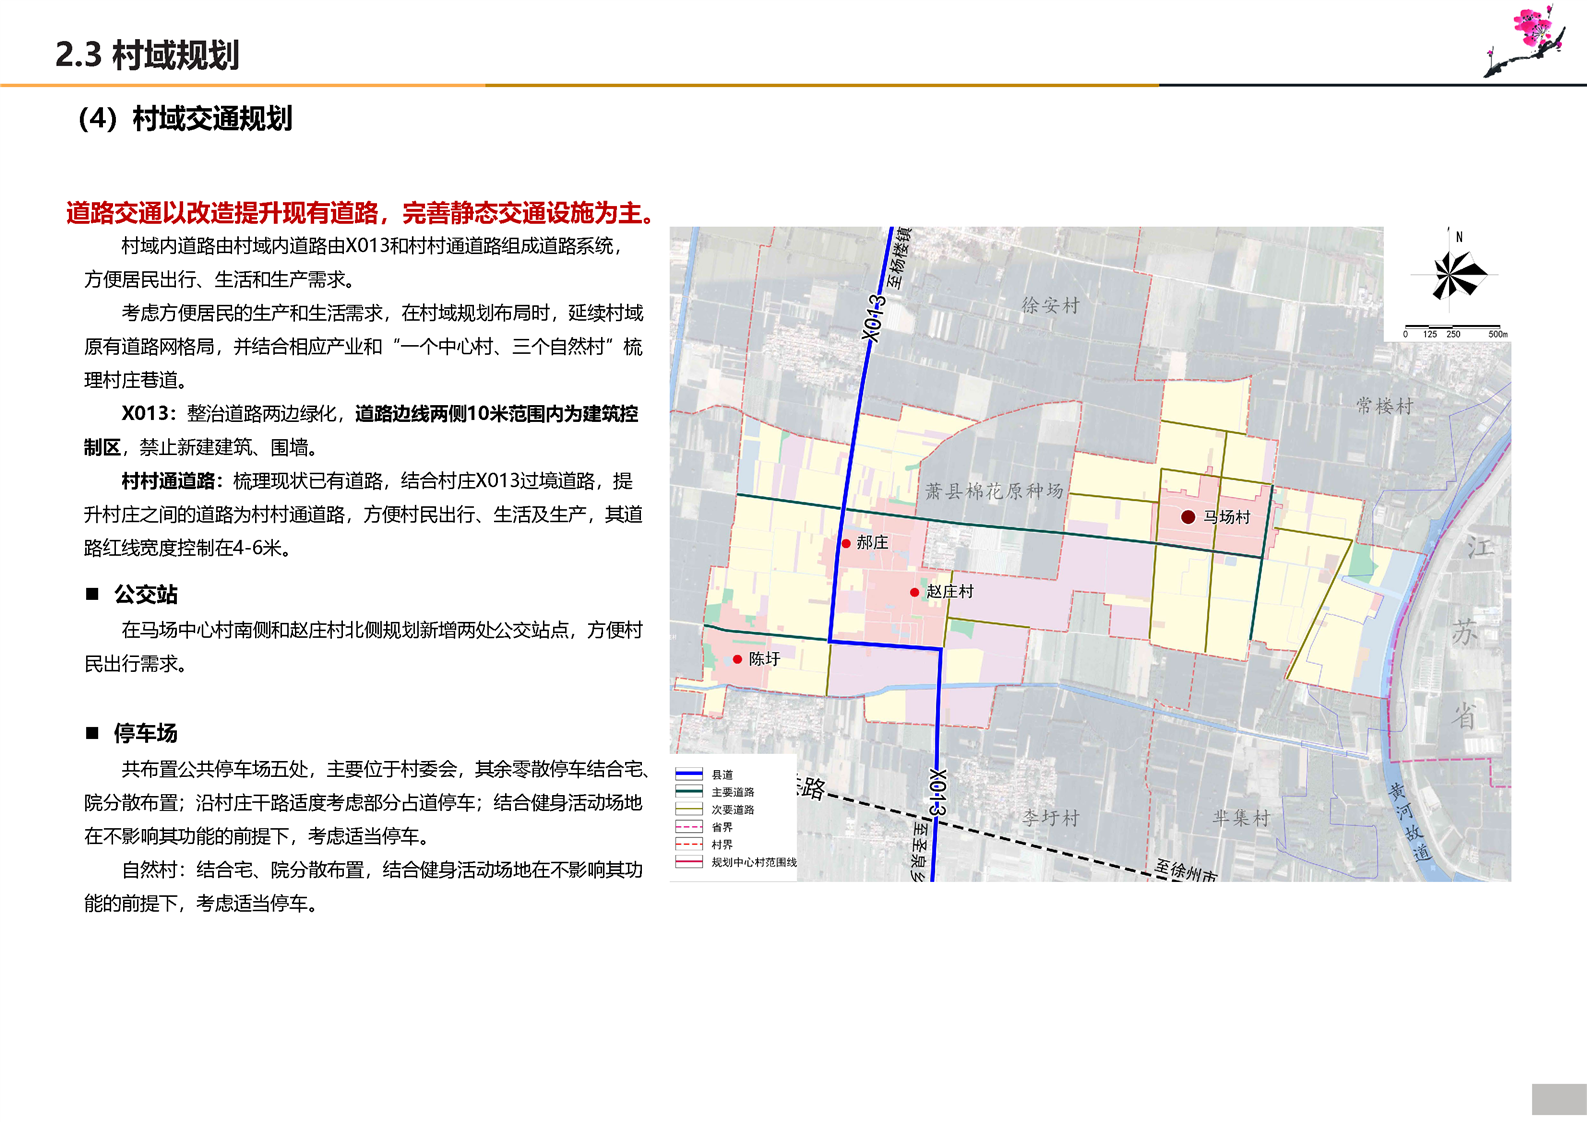Click the 2.3 村域规划 section title
1587x1122 pixels.
tap(148, 55)
